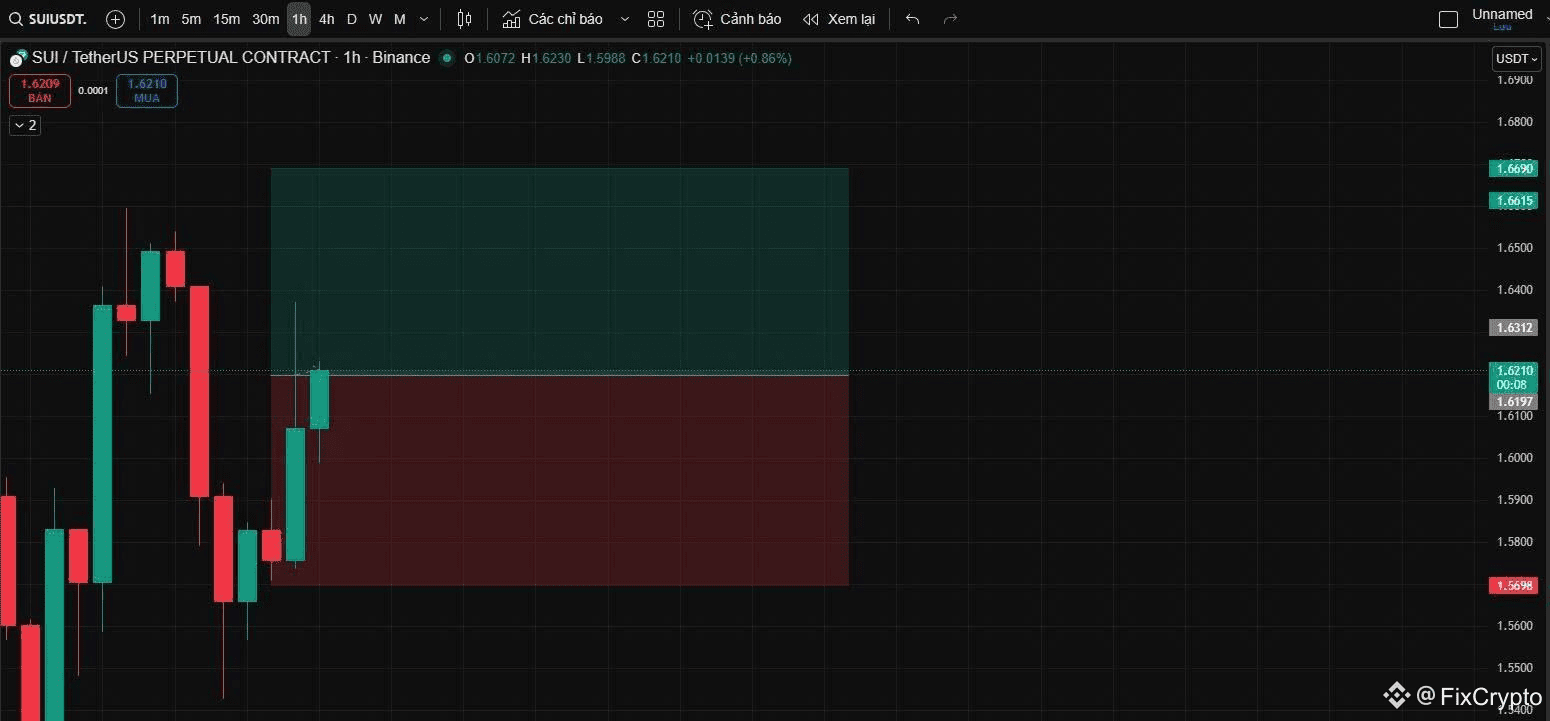Click the red 1.6209 BÁN sell button
This screenshot has height=721, width=1550.
point(40,91)
